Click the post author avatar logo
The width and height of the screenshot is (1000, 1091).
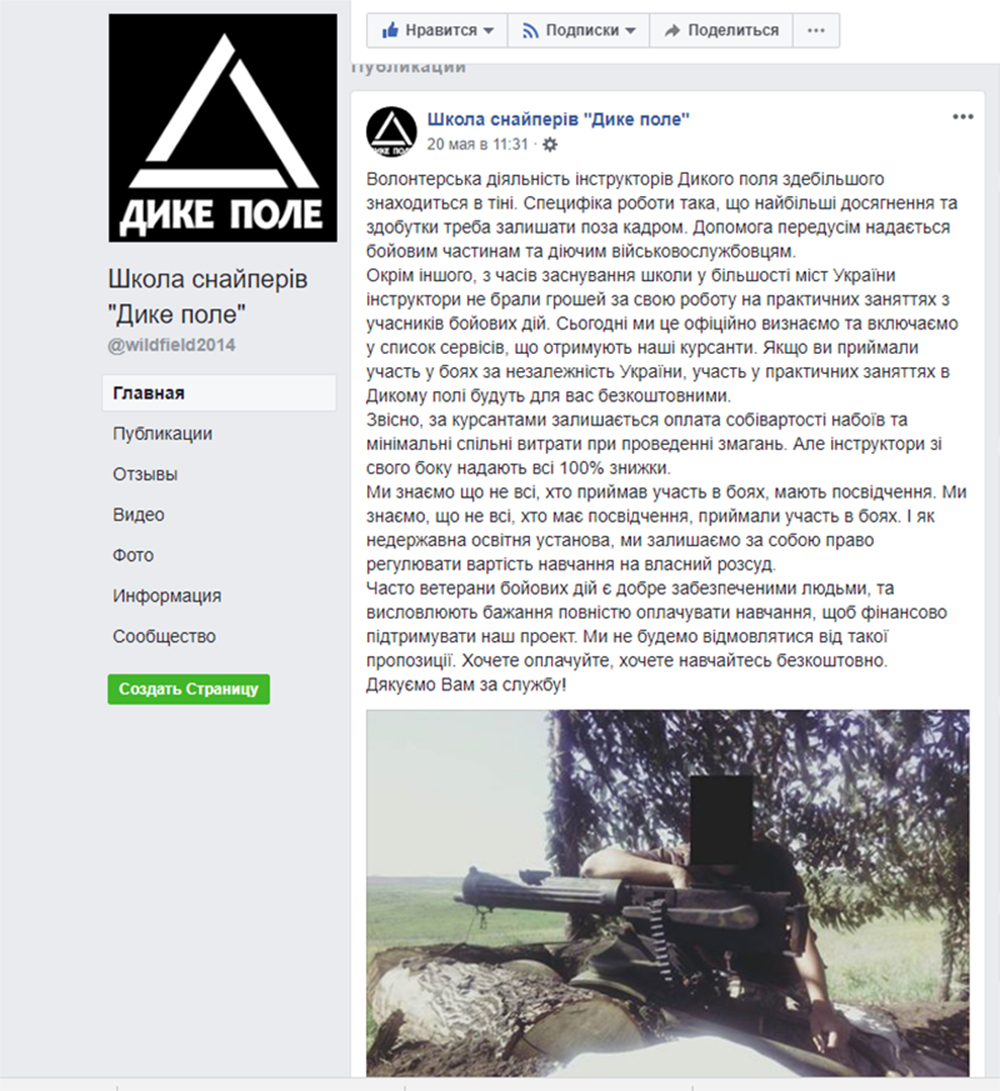(x=392, y=132)
